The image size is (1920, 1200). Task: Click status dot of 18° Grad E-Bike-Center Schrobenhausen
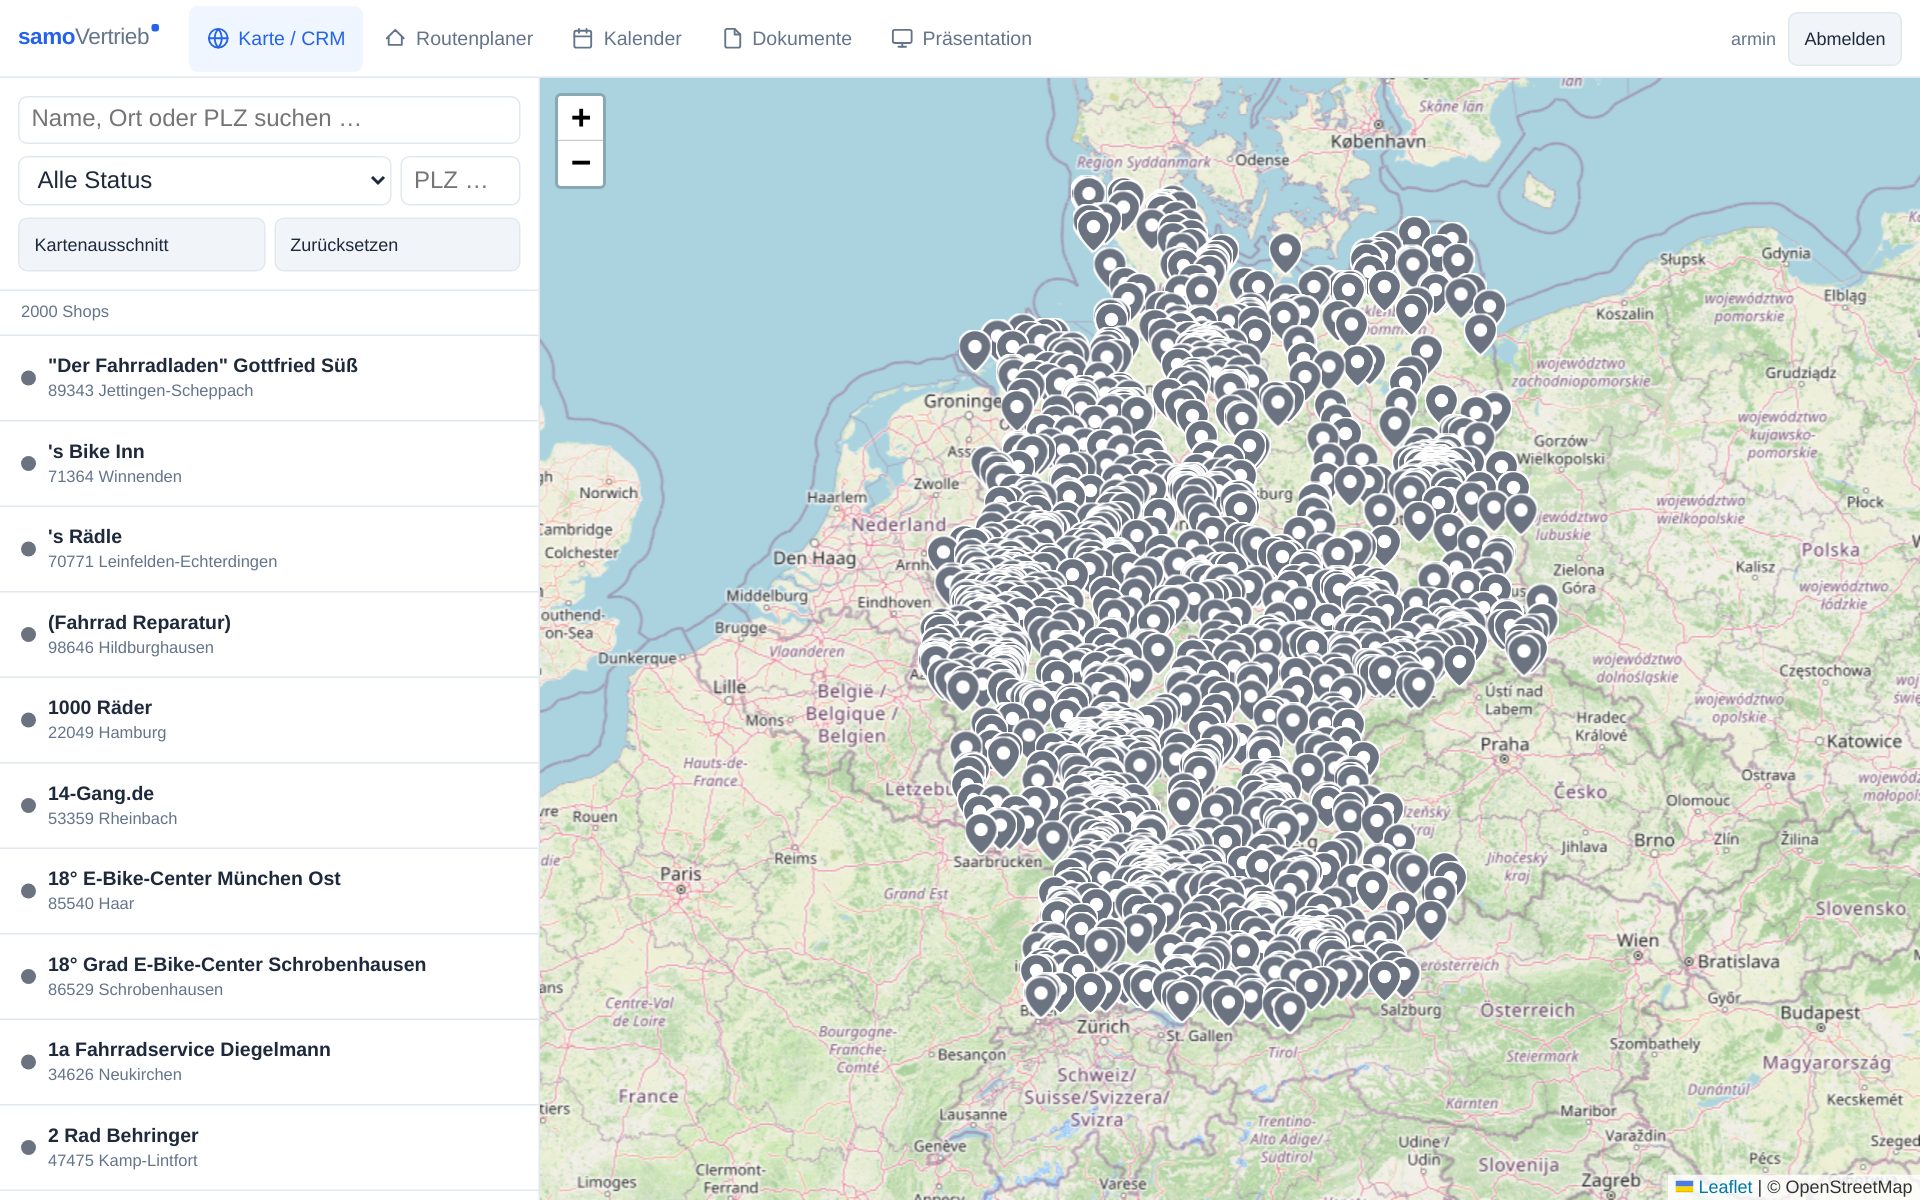pyautogui.click(x=28, y=977)
